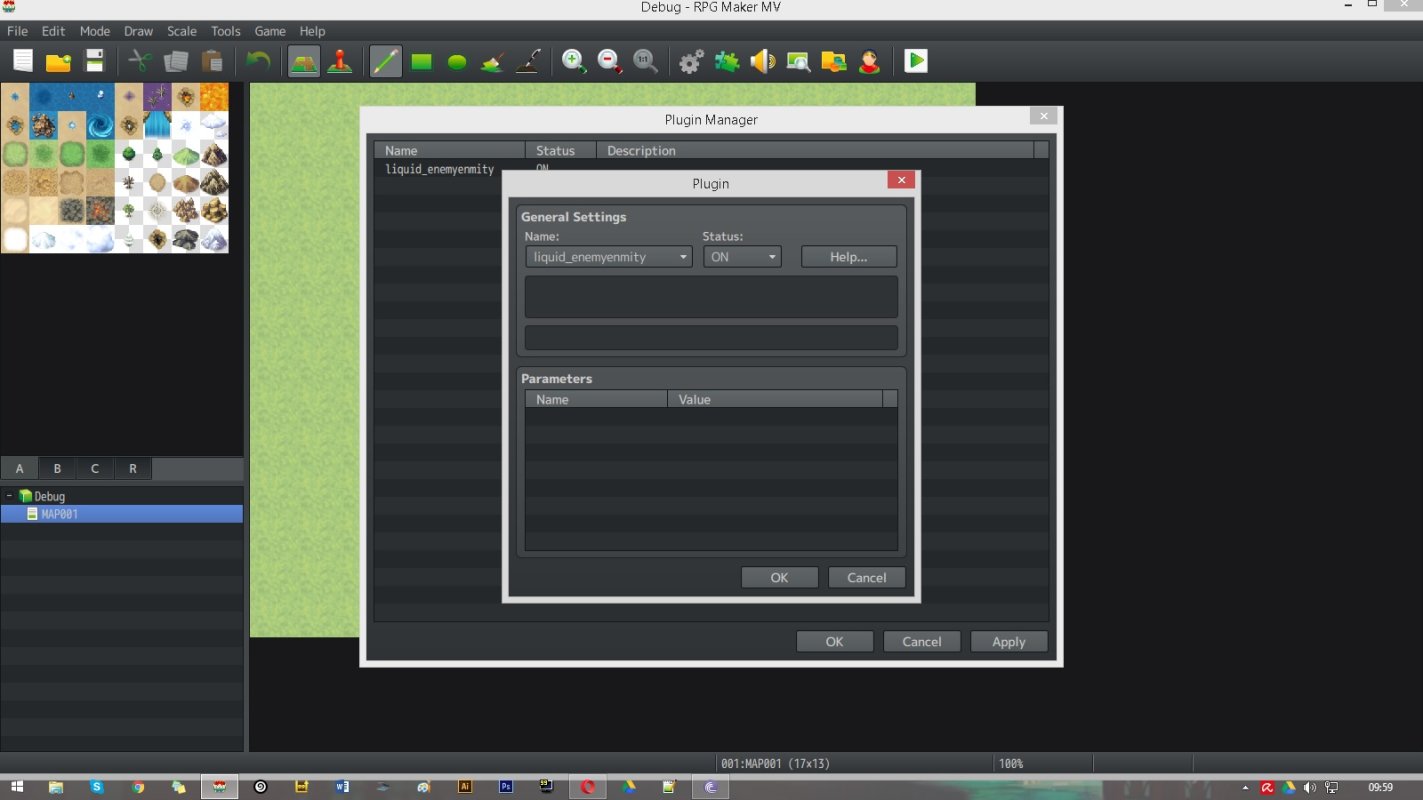This screenshot has width=1423, height=800.
Task: Click the Cut scissors icon
Action: 140,61
